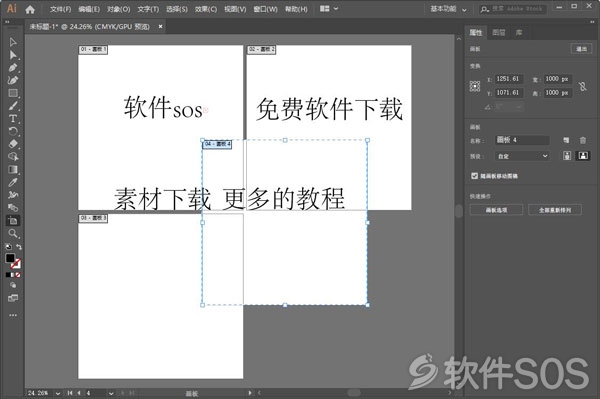Open the artboard navigation number dropdown

111,393
